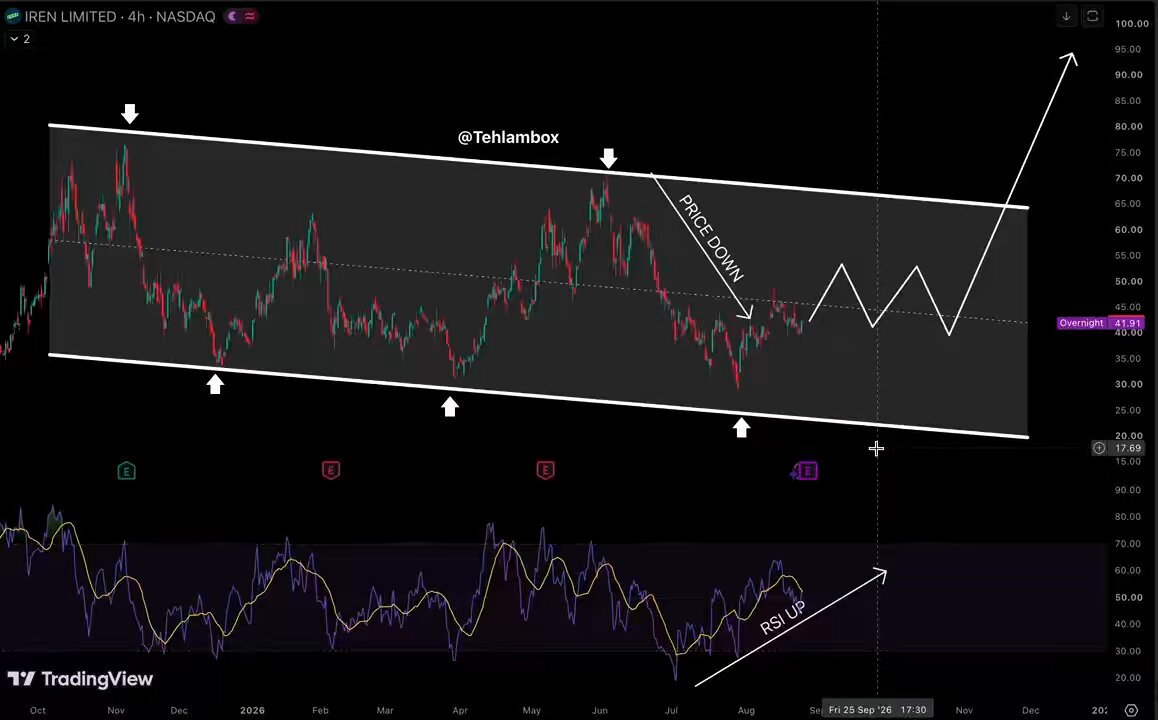Screen dimensions: 1158x720
Task: Click the Aug label on the time axis
Action: (747, 710)
